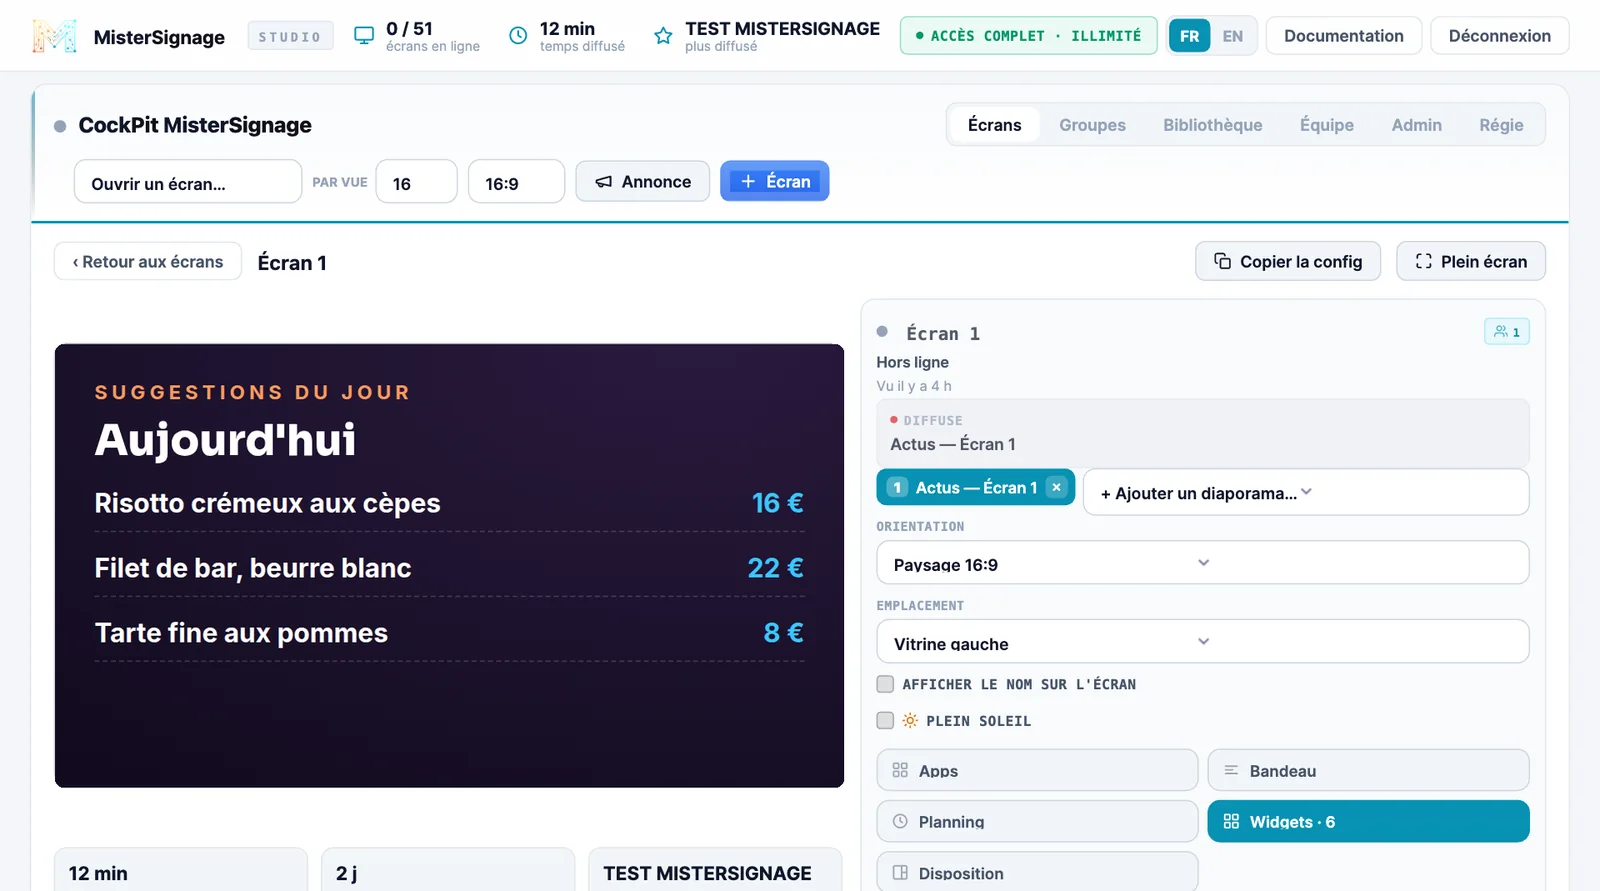Open the 16:9 ratio dropdown in toolbar
Screen dimensions: 1600x891
(516, 182)
